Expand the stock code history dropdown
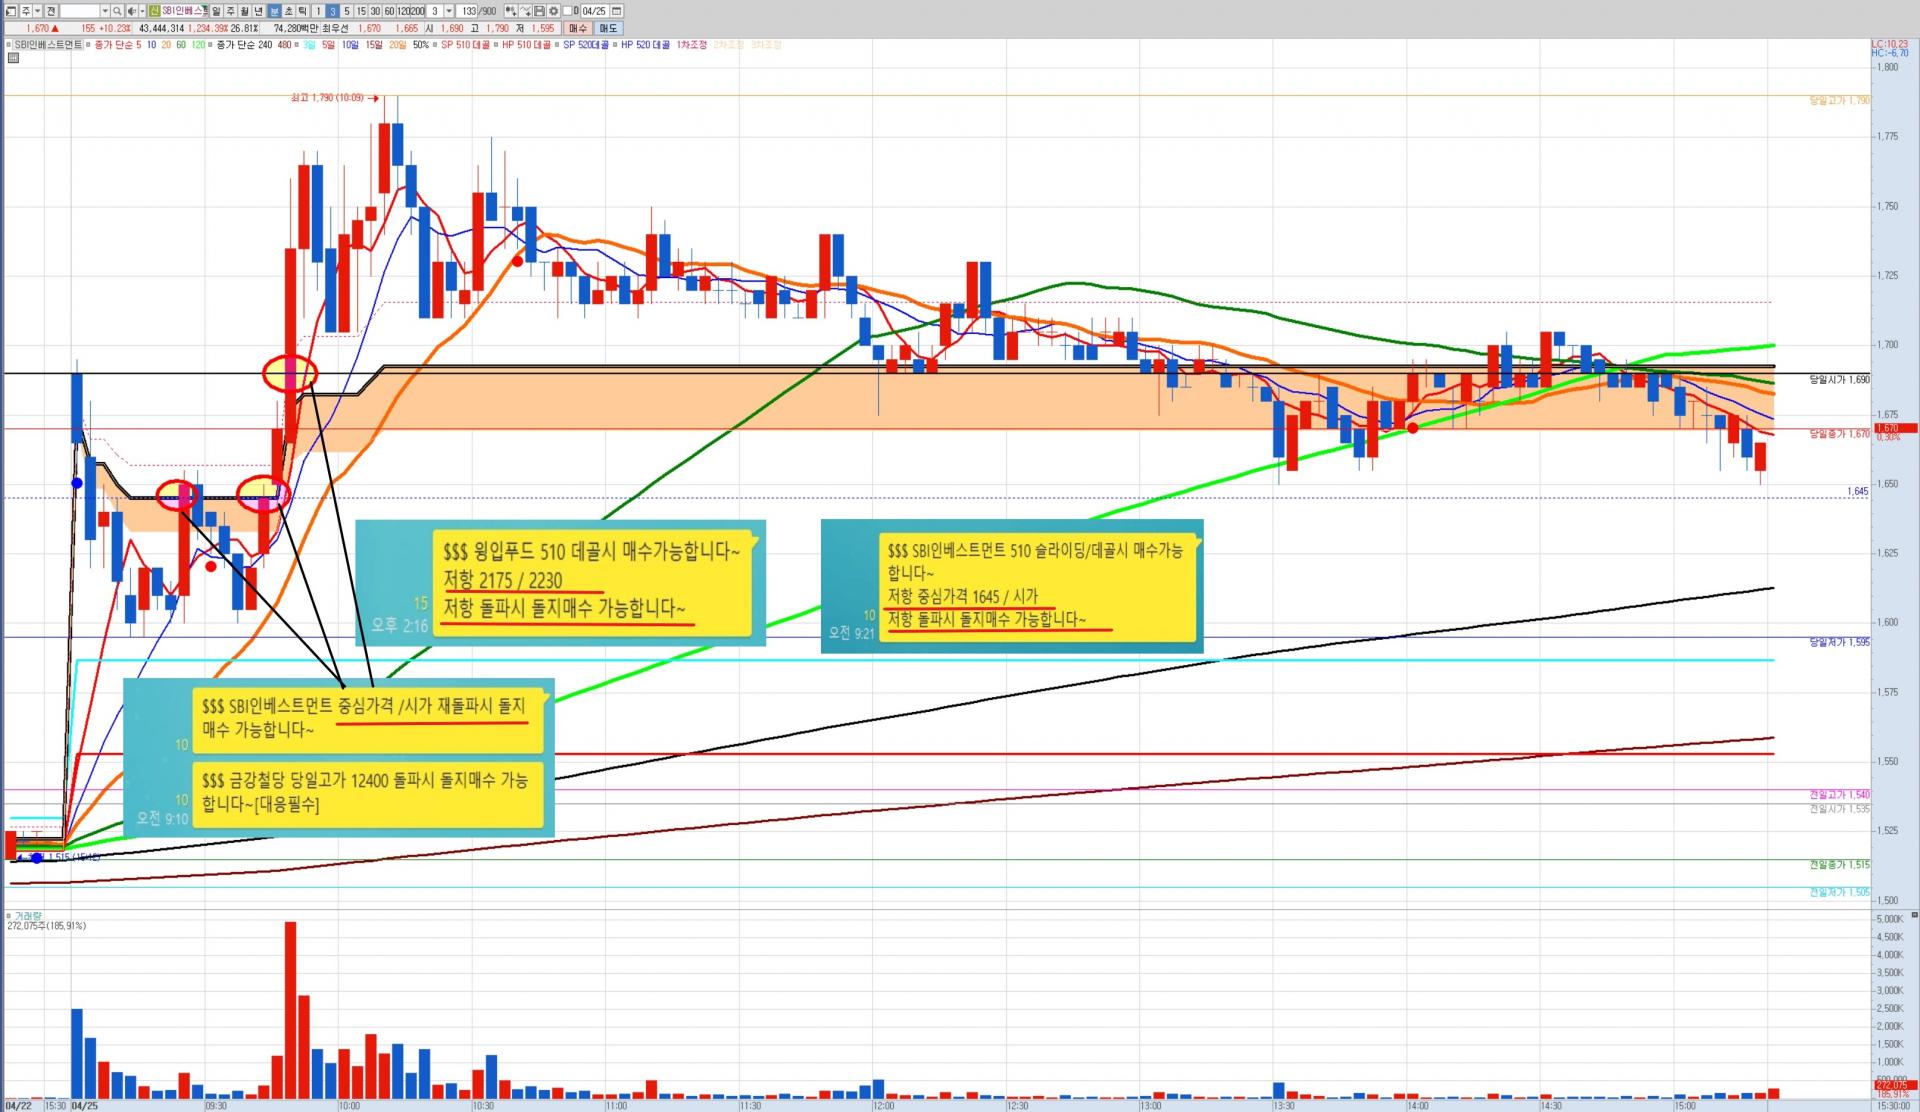Screen dimensions: 1920x1112 [x=105, y=11]
